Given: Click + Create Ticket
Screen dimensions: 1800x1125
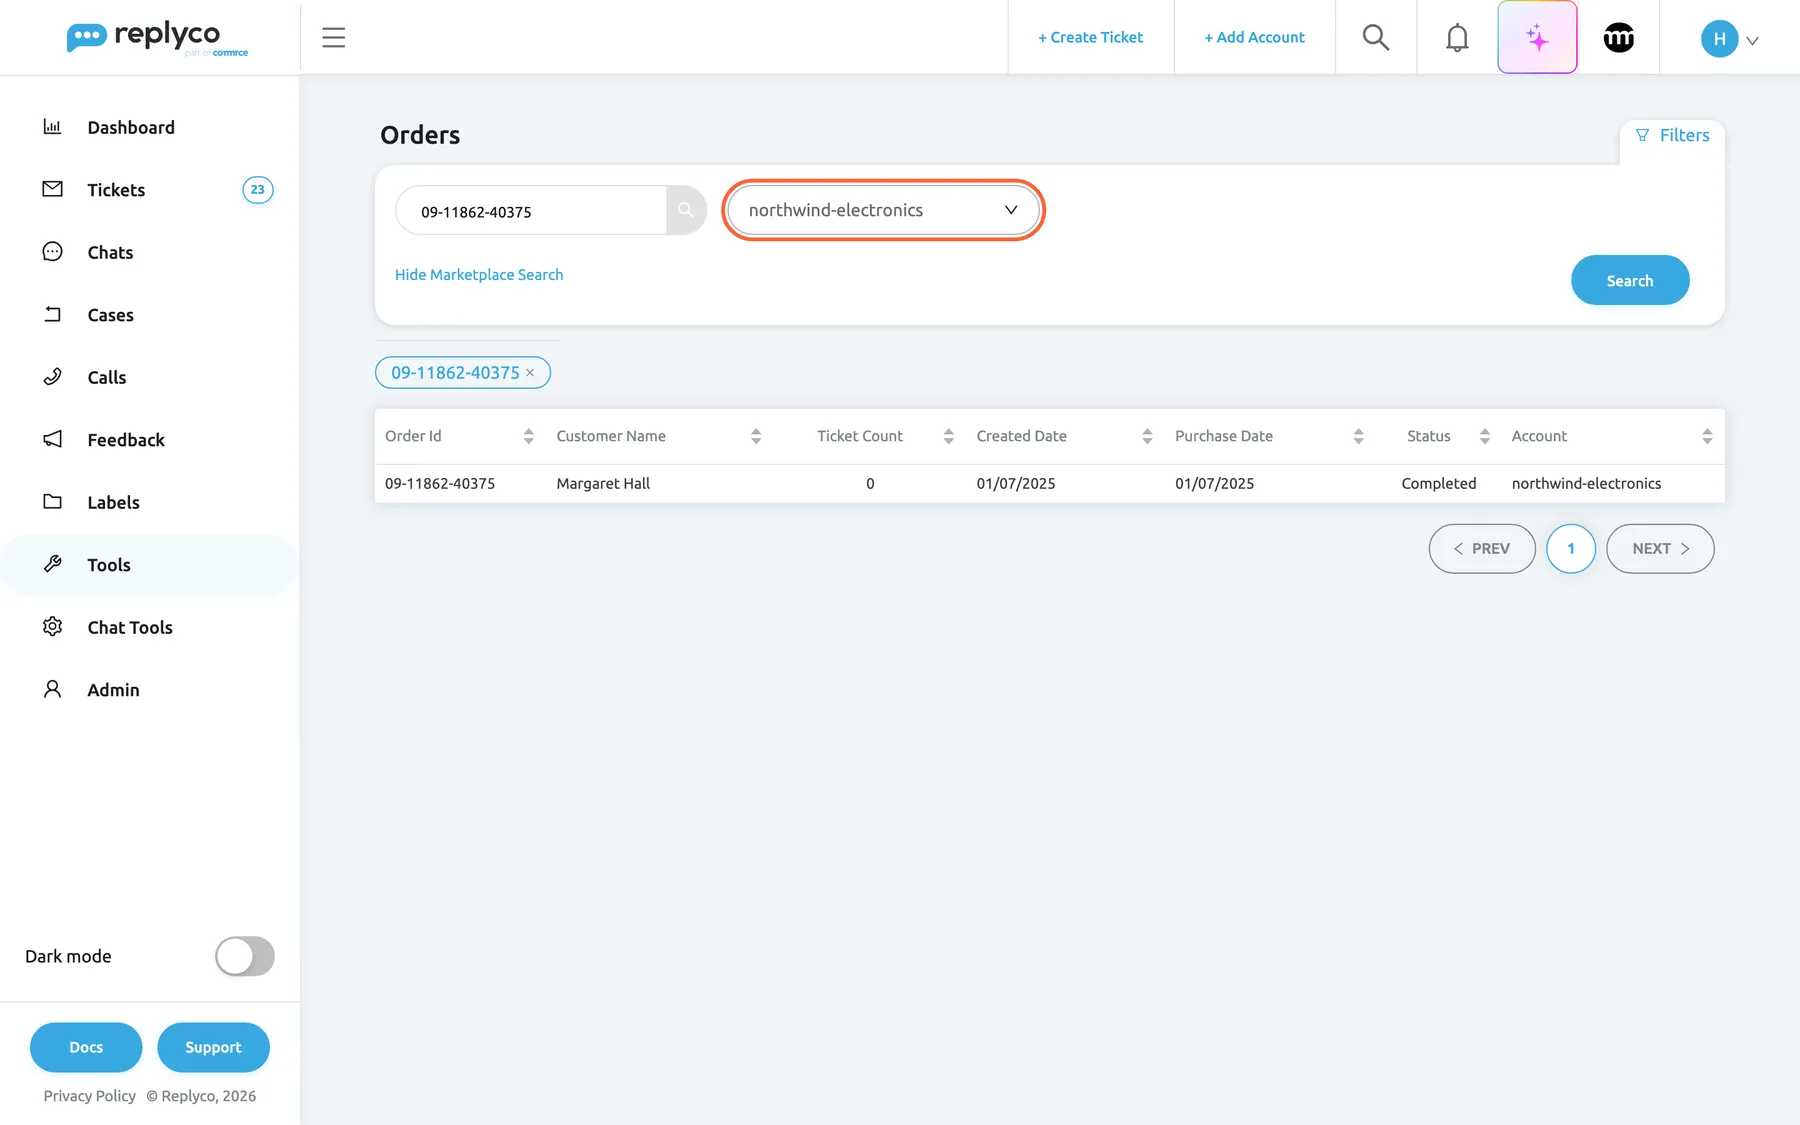Looking at the screenshot, I should point(1090,38).
